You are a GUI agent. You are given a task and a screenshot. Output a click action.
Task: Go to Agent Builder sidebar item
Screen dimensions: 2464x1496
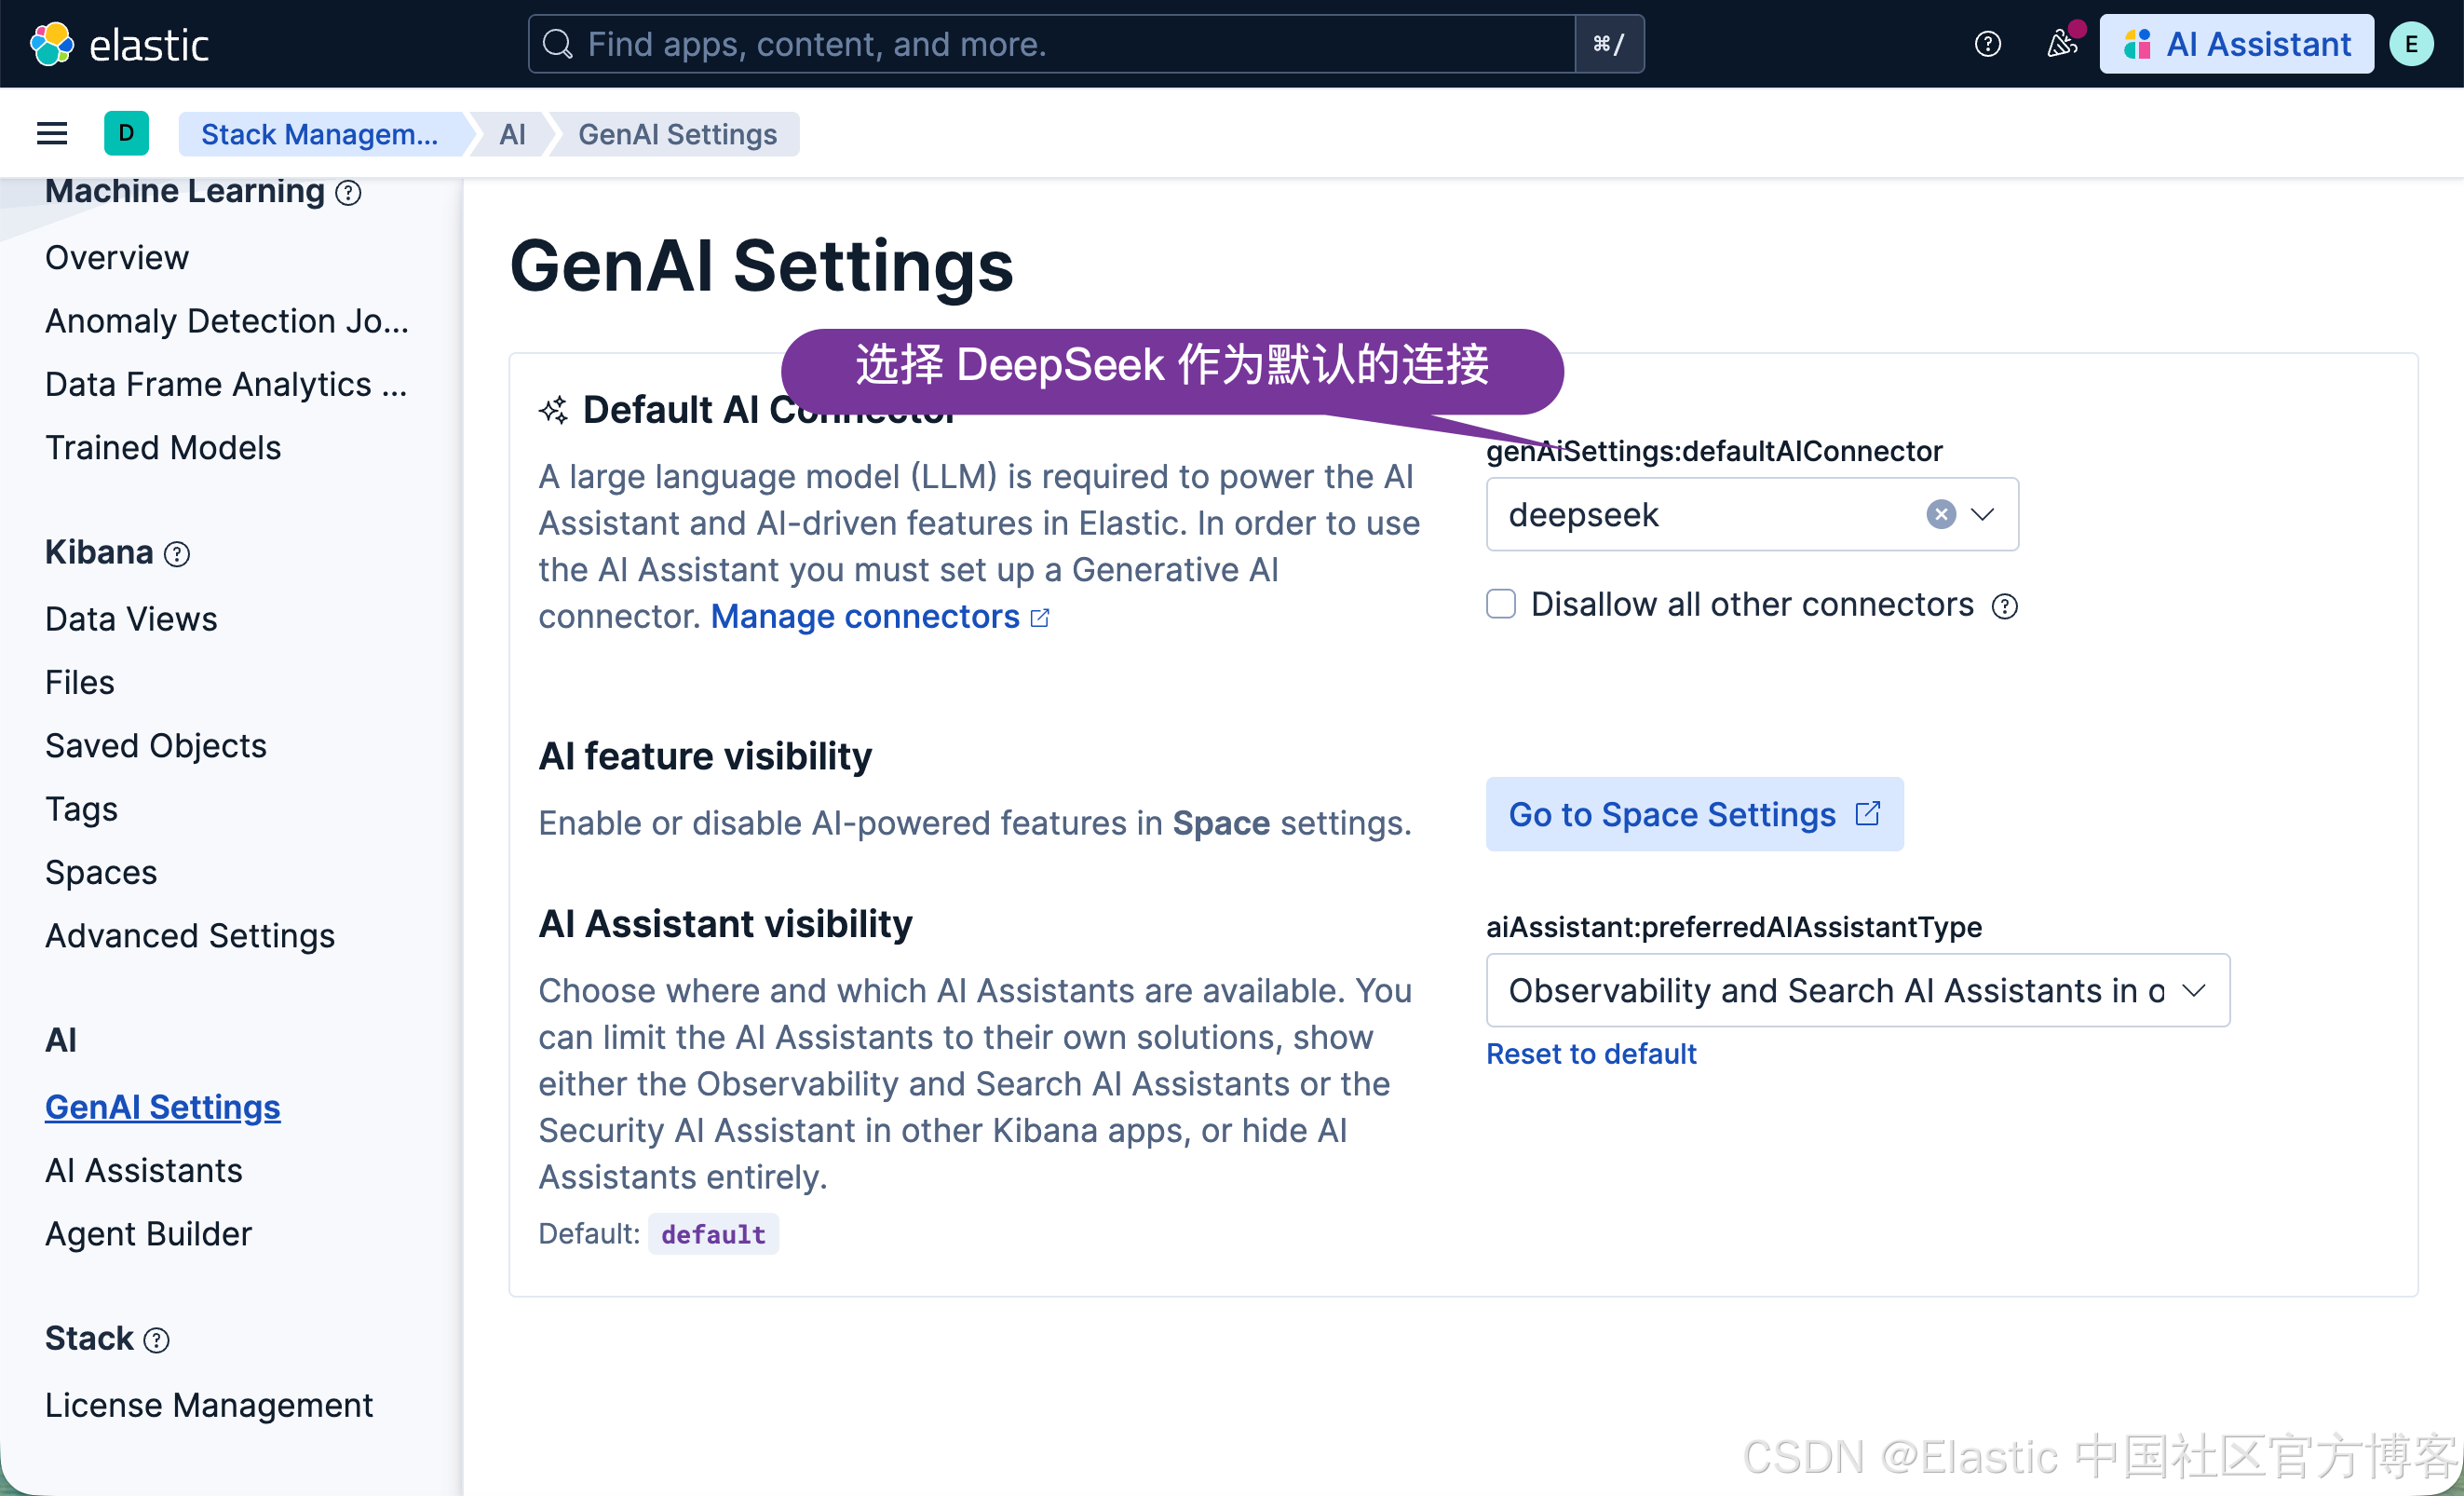148,1233
